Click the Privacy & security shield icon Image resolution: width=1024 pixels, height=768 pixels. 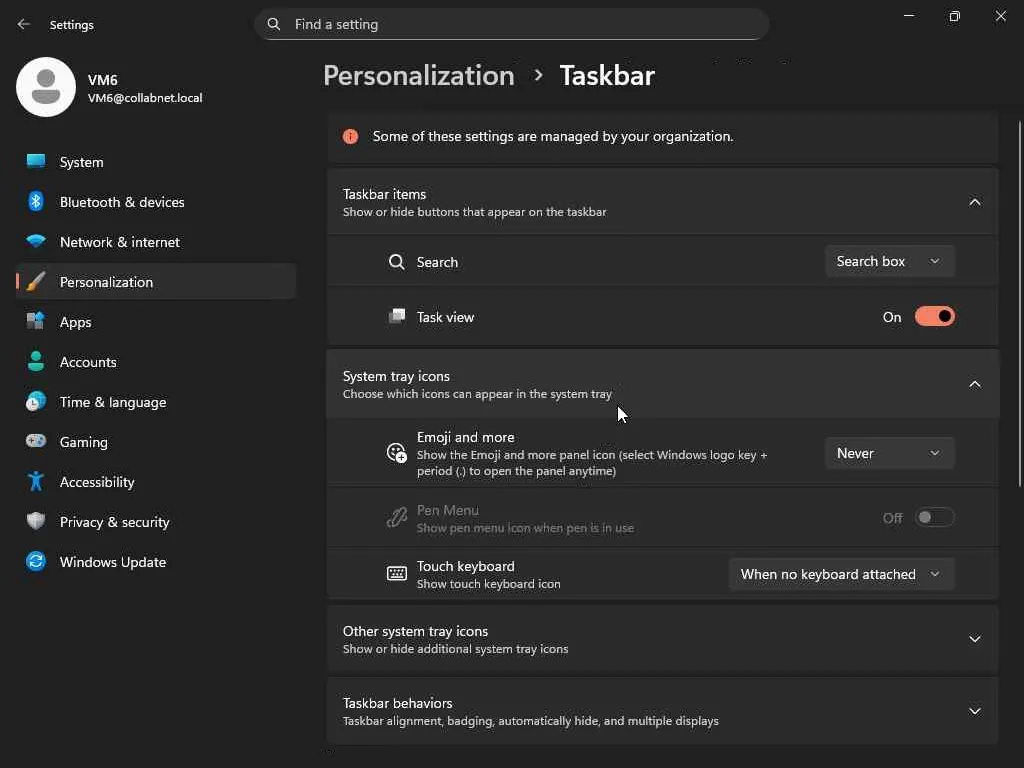point(36,522)
